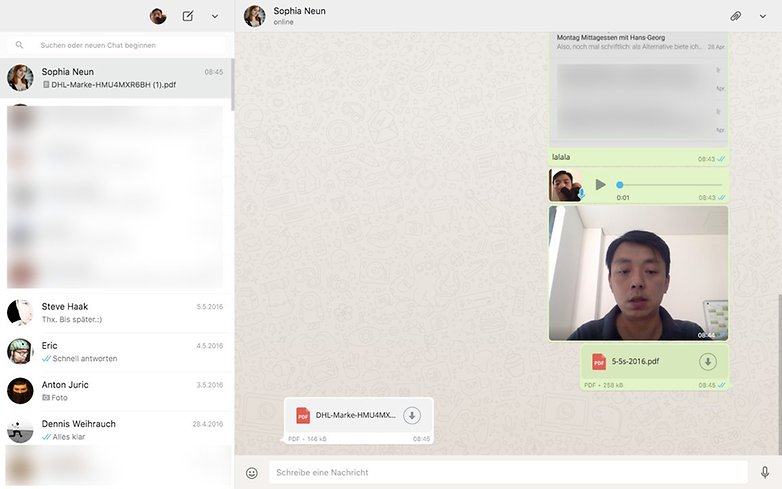Start a new chat with compose icon
The width and height of the screenshot is (782, 489).
(188, 16)
